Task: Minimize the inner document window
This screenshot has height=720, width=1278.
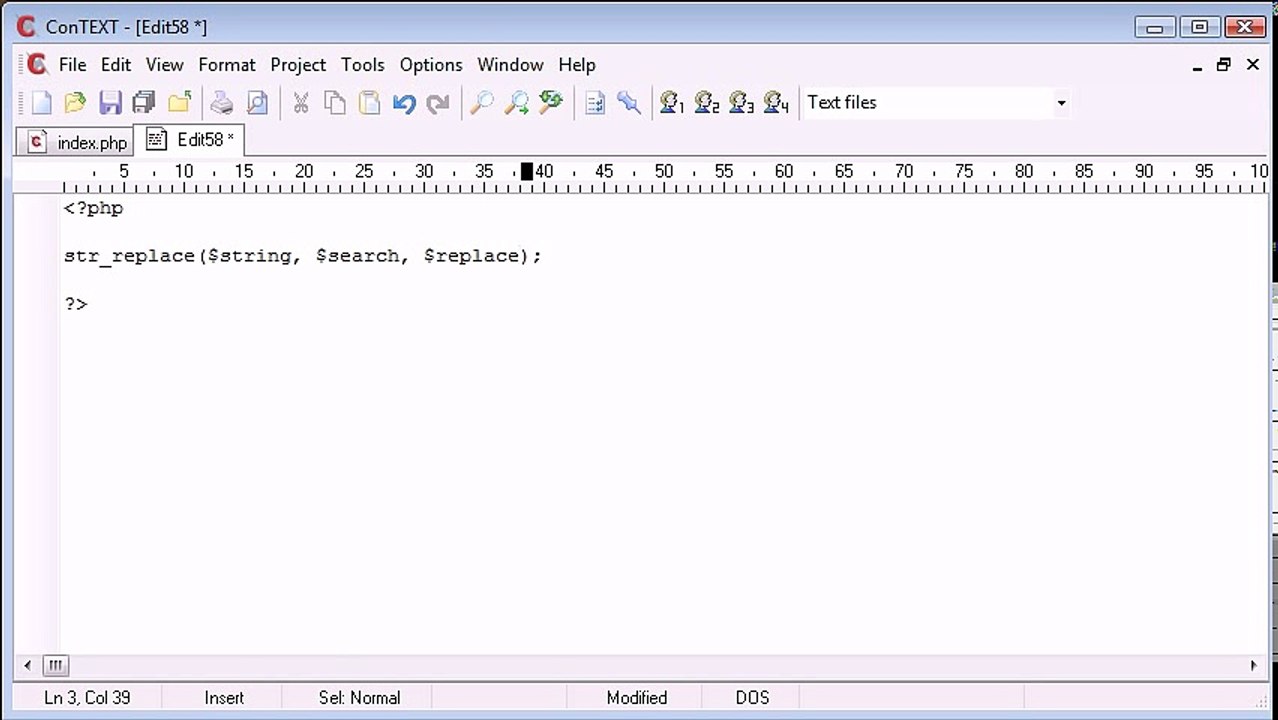Action: pyautogui.click(x=1197, y=65)
